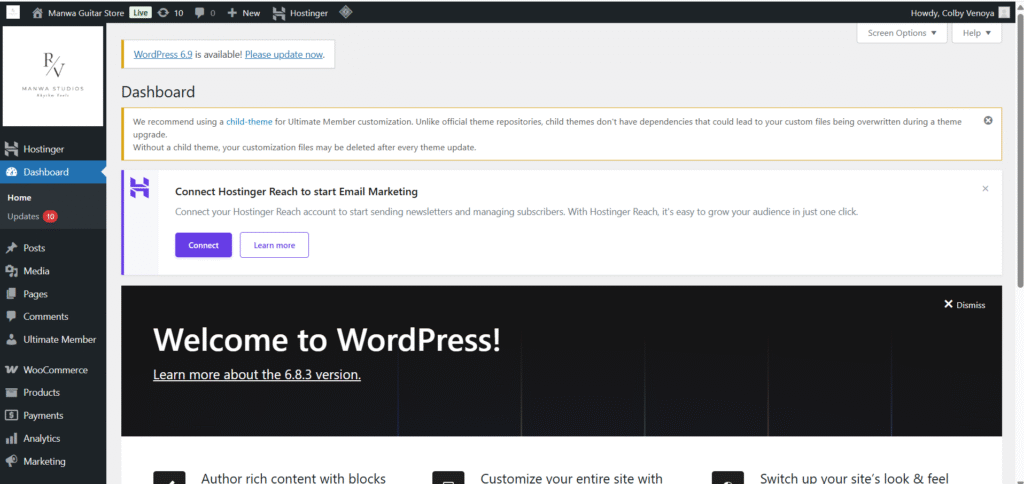
Task: Click the purple Connect button
Action: [x=203, y=245]
